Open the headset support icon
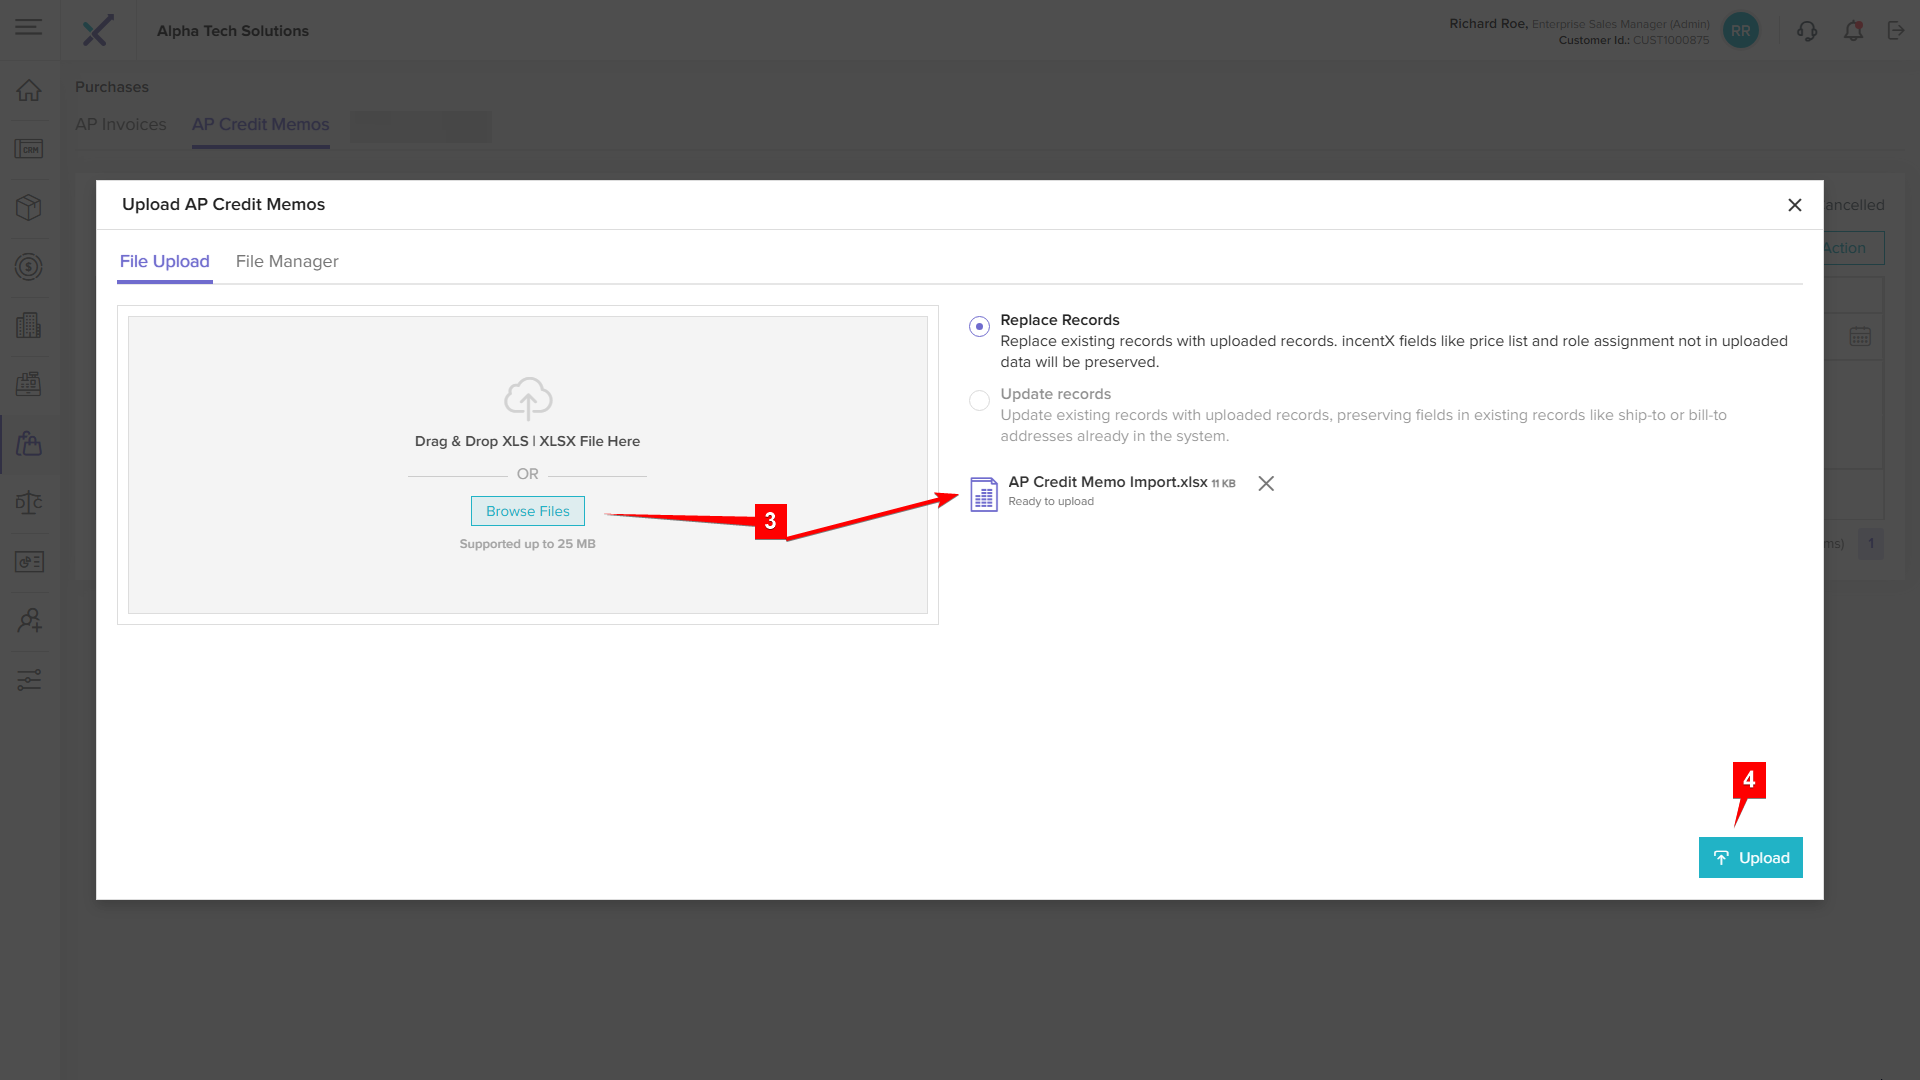1920x1080 pixels. tap(1806, 31)
